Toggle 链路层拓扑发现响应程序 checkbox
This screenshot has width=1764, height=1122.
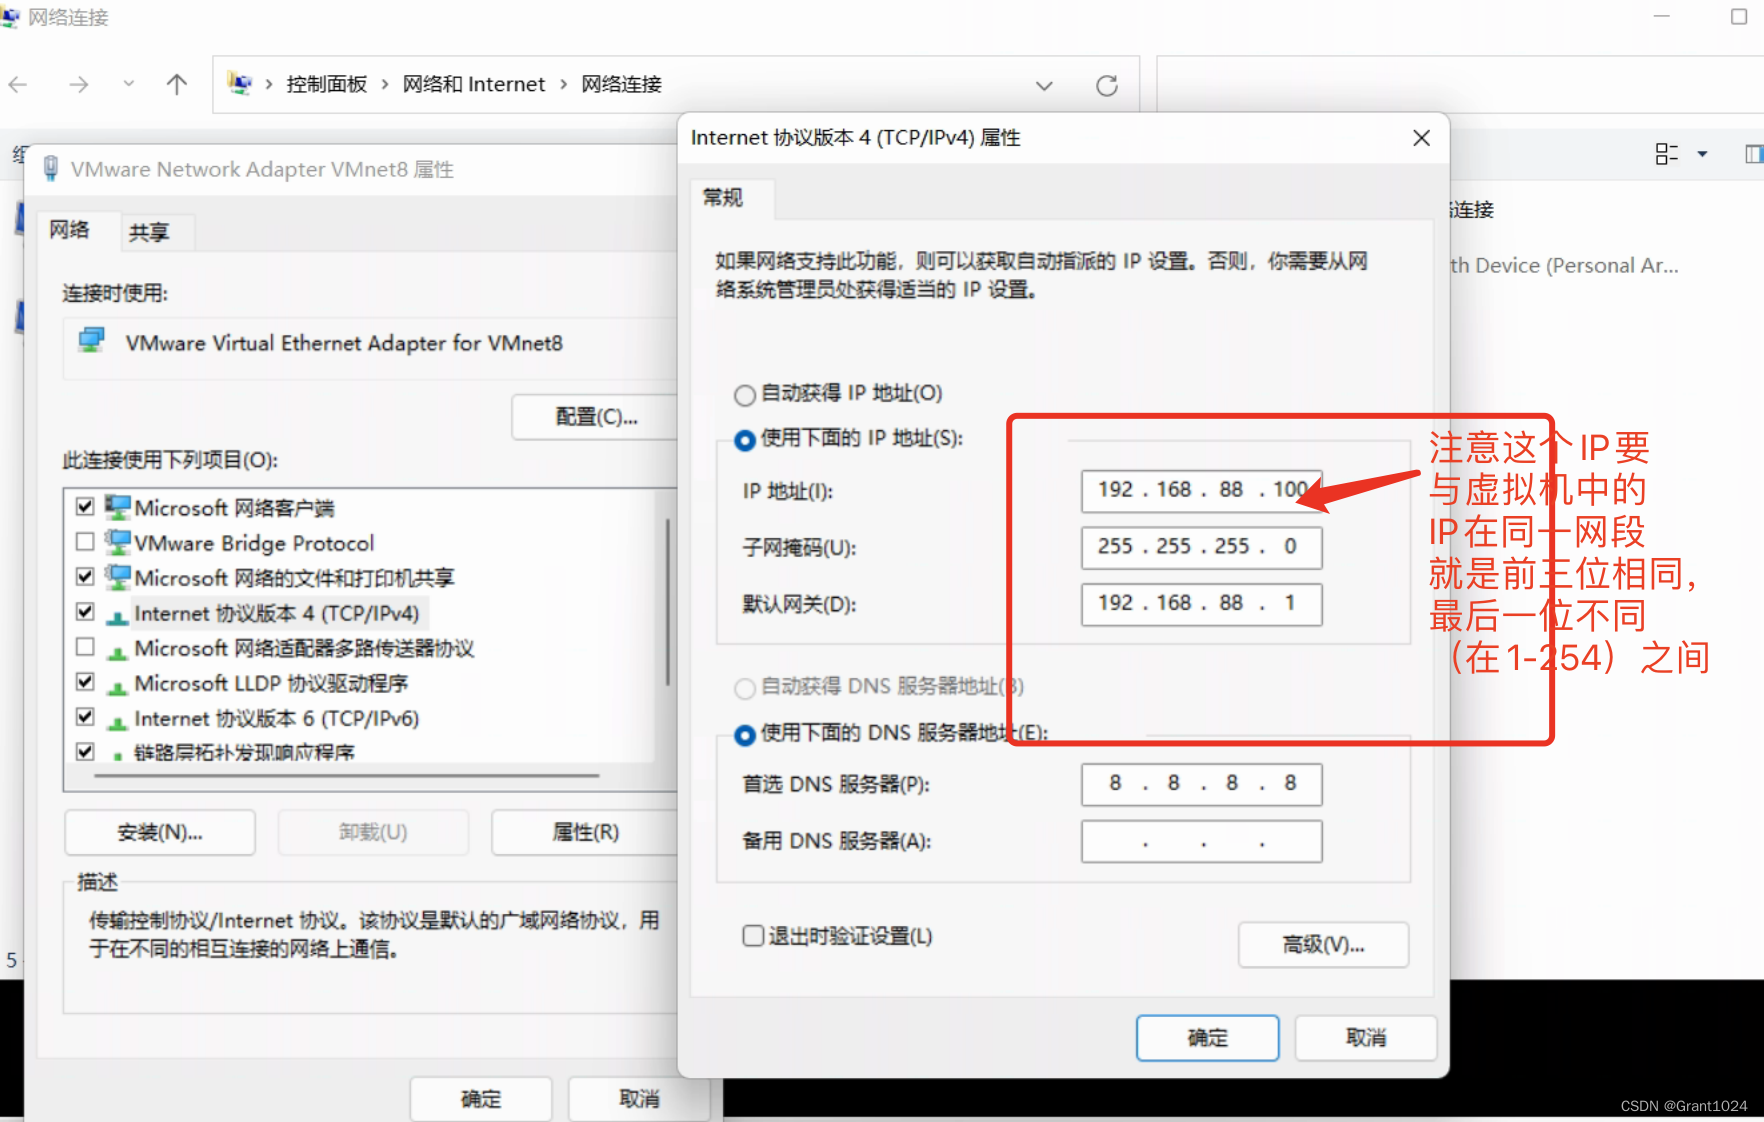tap(85, 750)
